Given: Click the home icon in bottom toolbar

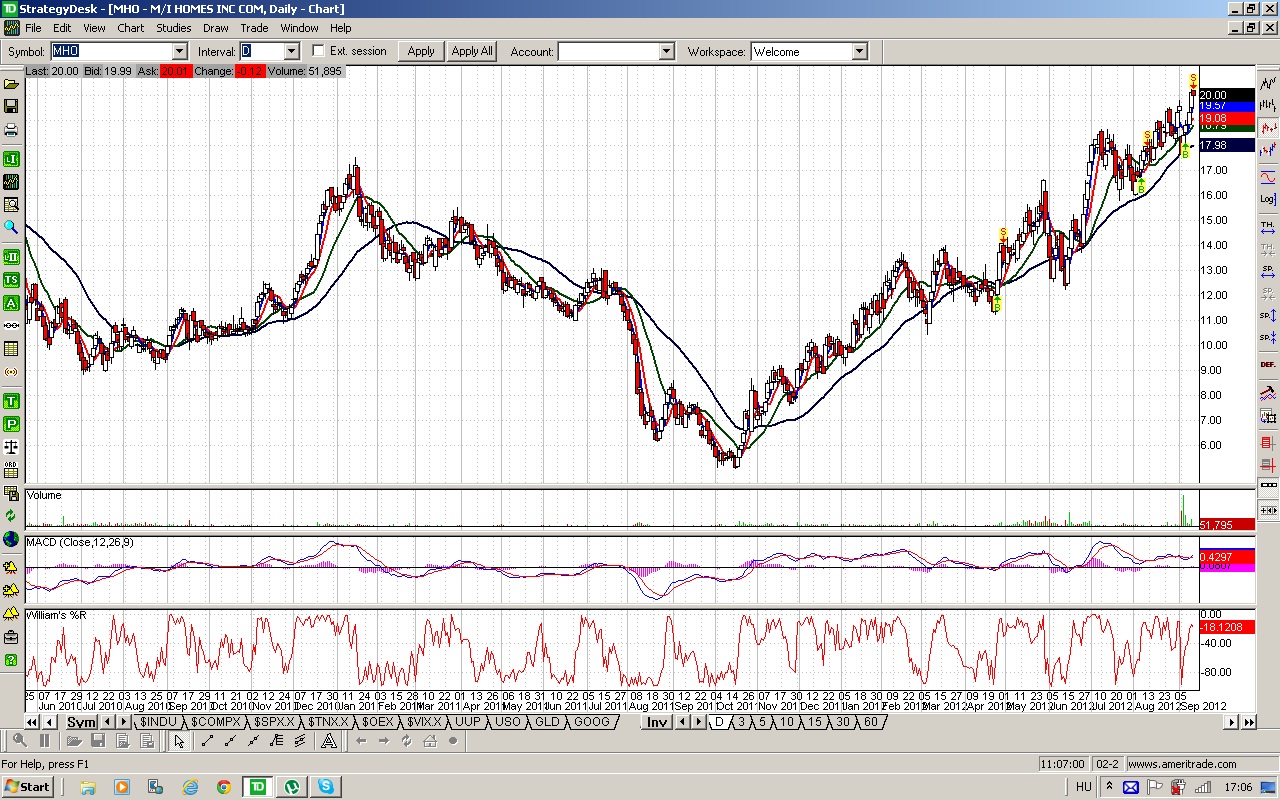Looking at the screenshot, I should coord(430,741).
